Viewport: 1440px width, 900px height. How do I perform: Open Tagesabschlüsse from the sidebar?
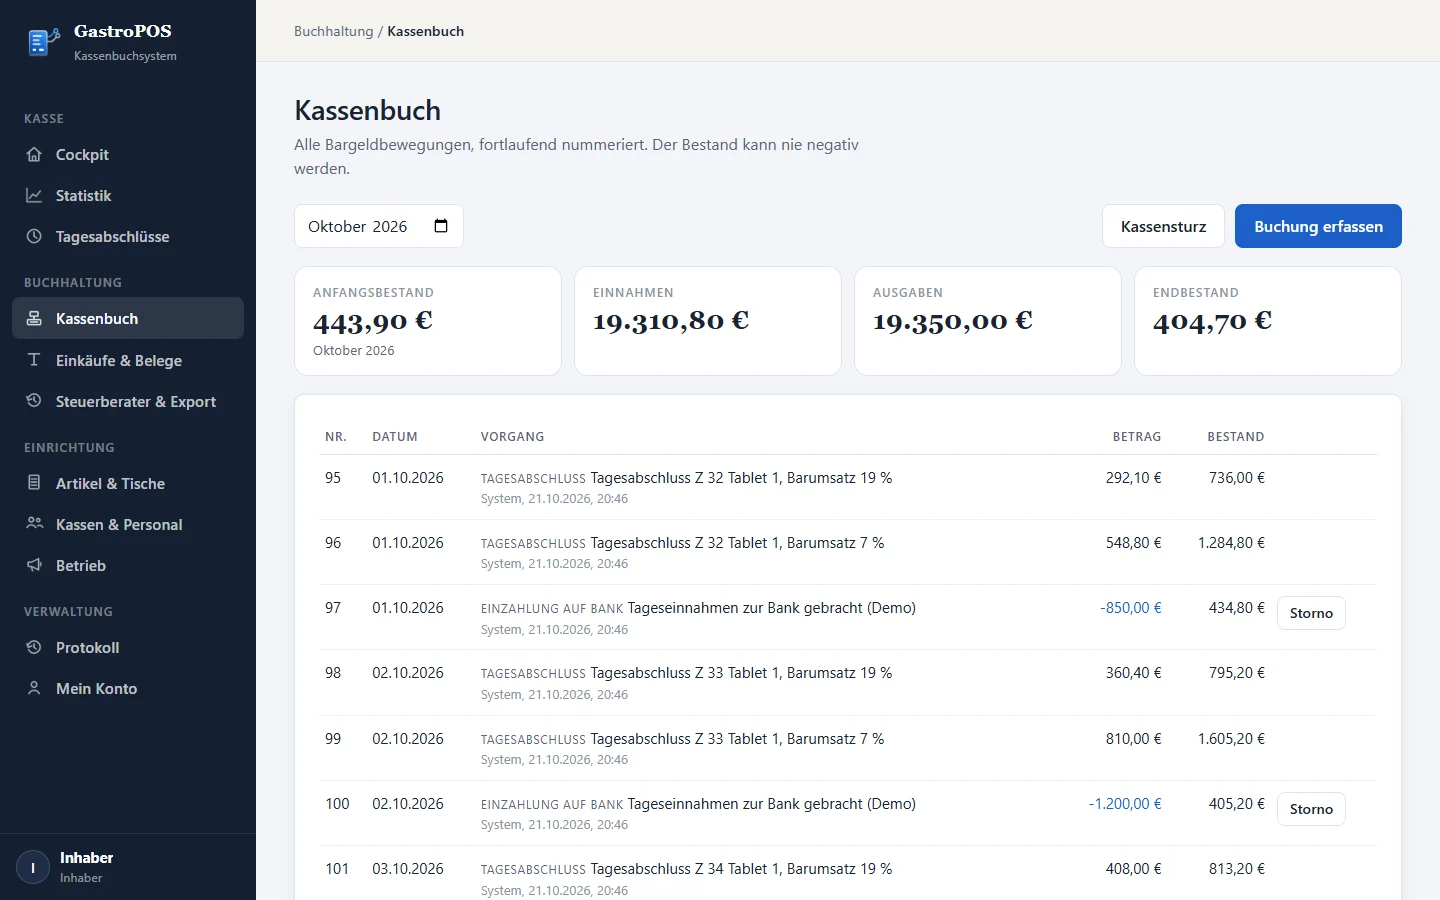pos(128,237)
